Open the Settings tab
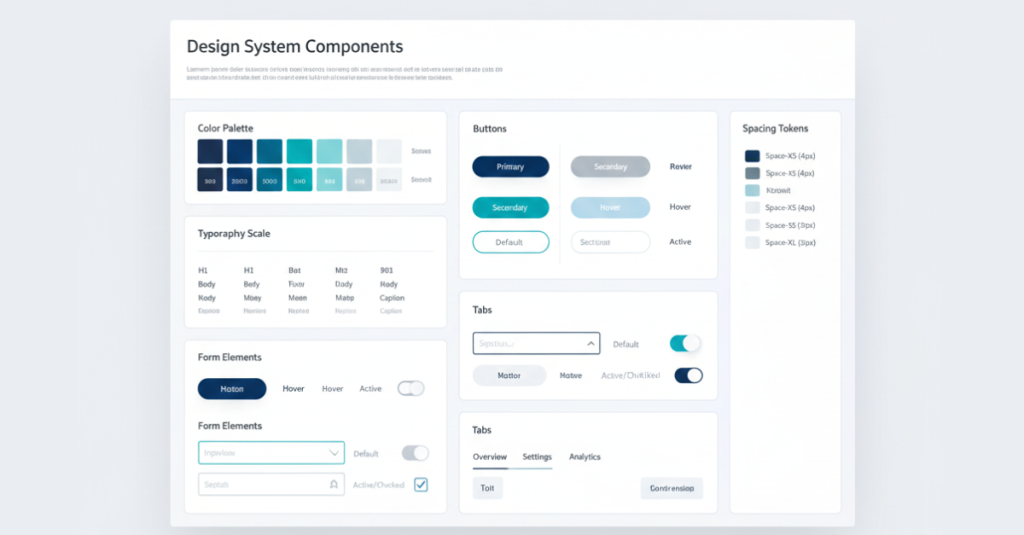Viewport: 1024px width, 535px height. coord(537,457)
